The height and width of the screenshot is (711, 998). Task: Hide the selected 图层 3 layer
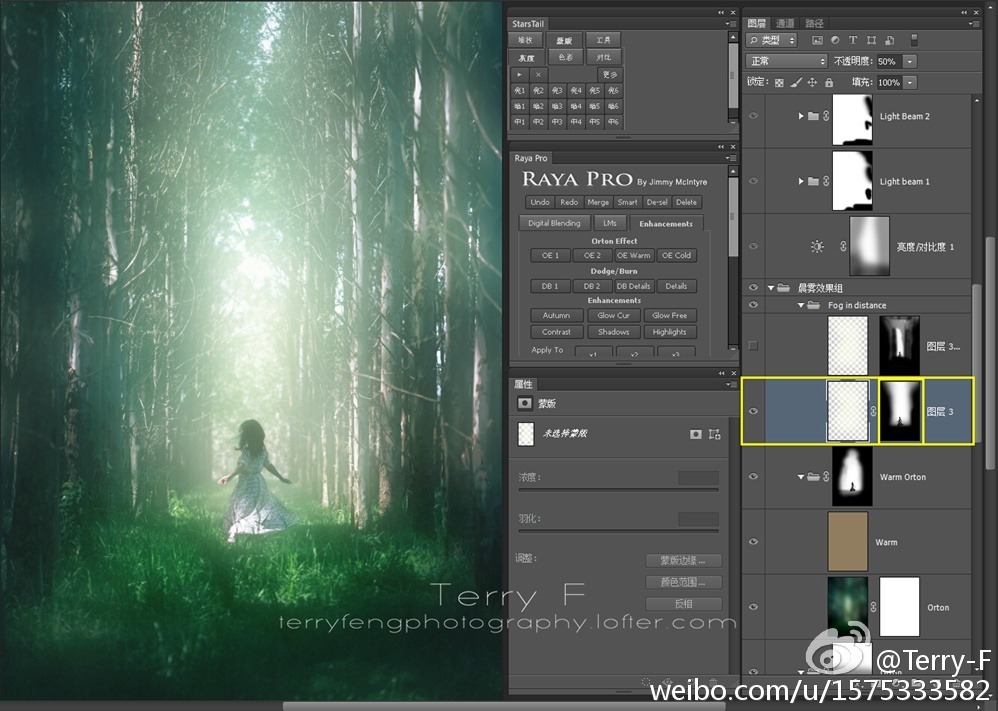pyautogui.click(x=754, y=411)
